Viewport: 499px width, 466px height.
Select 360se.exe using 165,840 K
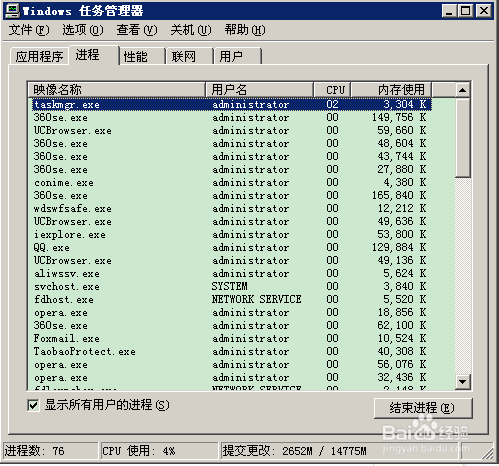(232, 195)
